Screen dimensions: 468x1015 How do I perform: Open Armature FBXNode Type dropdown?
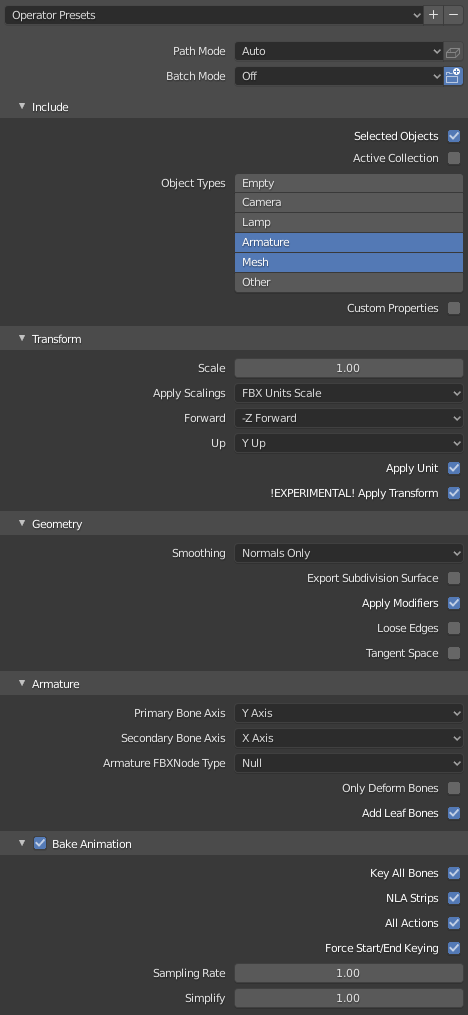[349, 763]
